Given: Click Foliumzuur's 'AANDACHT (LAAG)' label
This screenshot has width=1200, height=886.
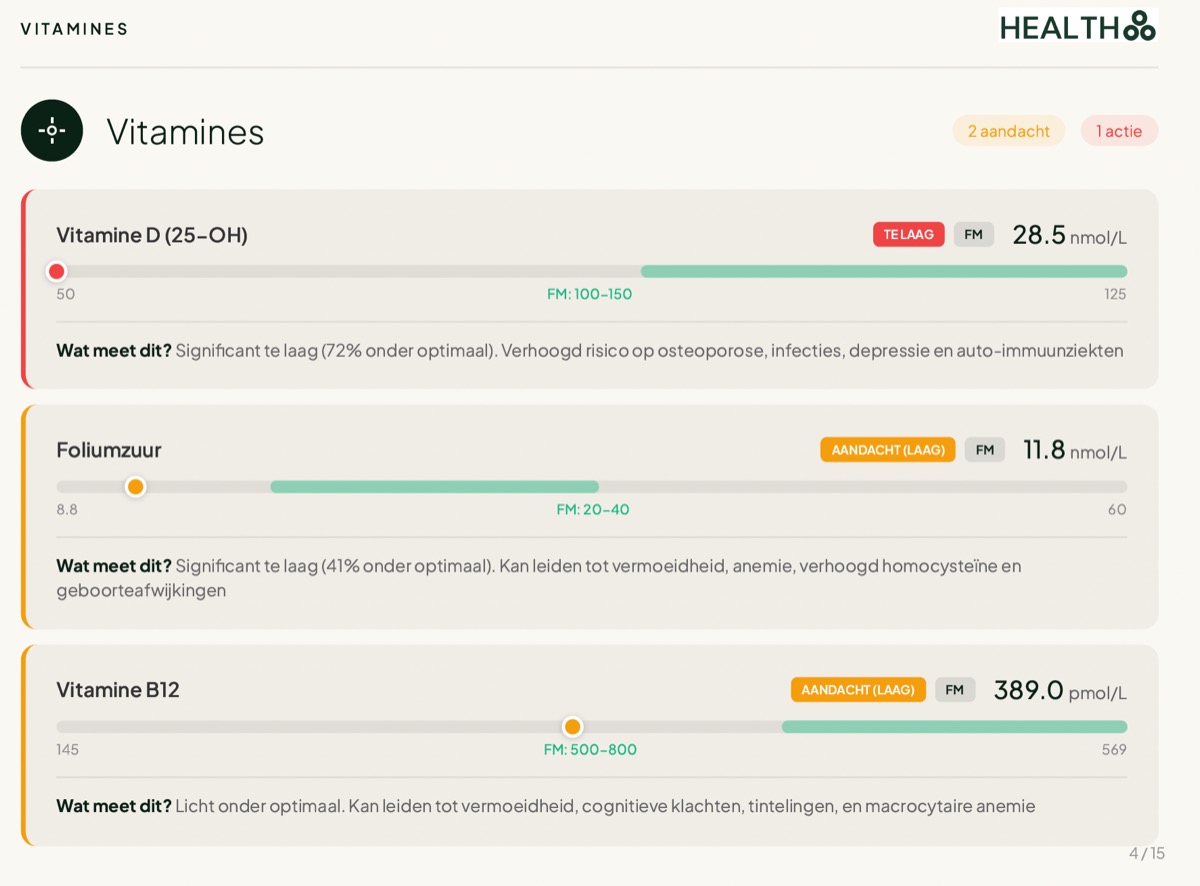Looking at the screenshot, I should (x=887, y=450).
